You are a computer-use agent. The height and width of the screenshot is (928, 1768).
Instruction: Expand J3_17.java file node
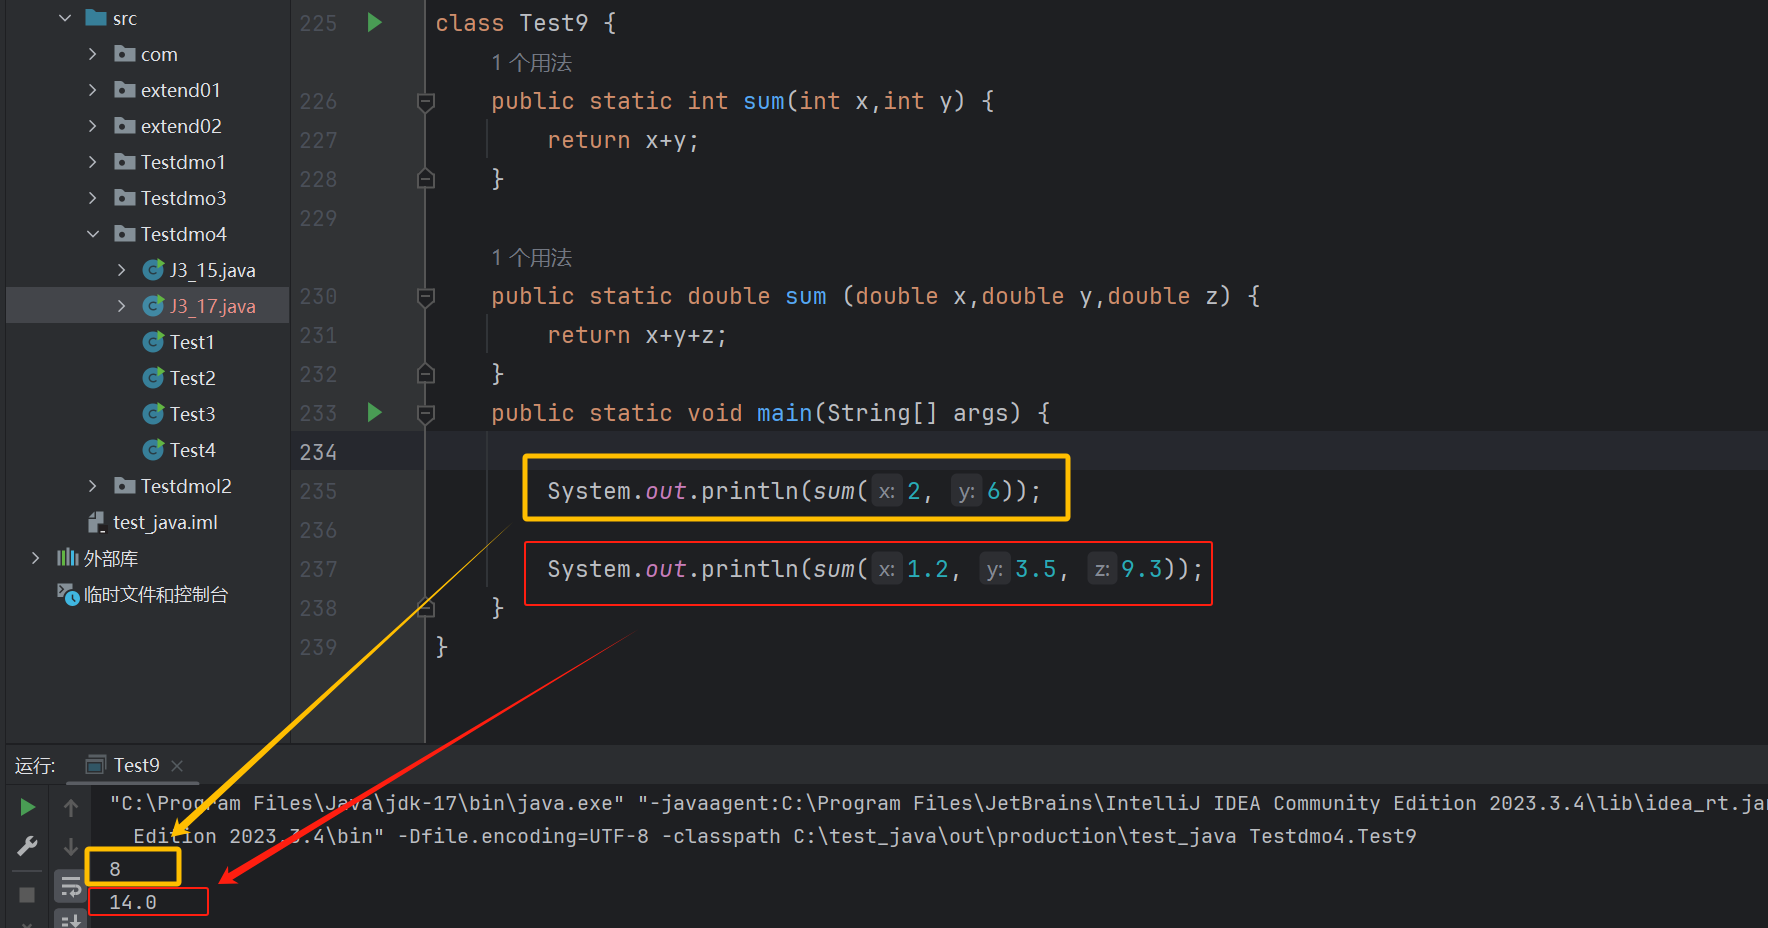122,306
